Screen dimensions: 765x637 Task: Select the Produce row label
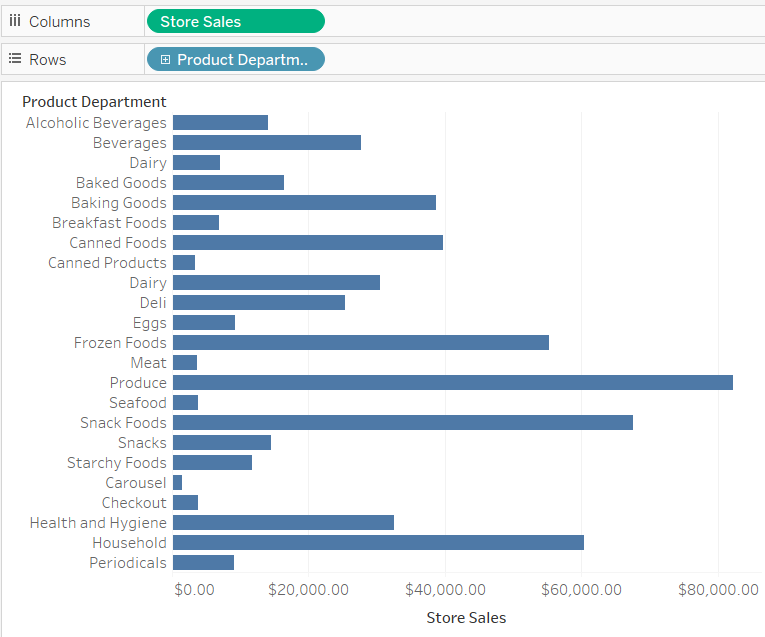(138, 383)
